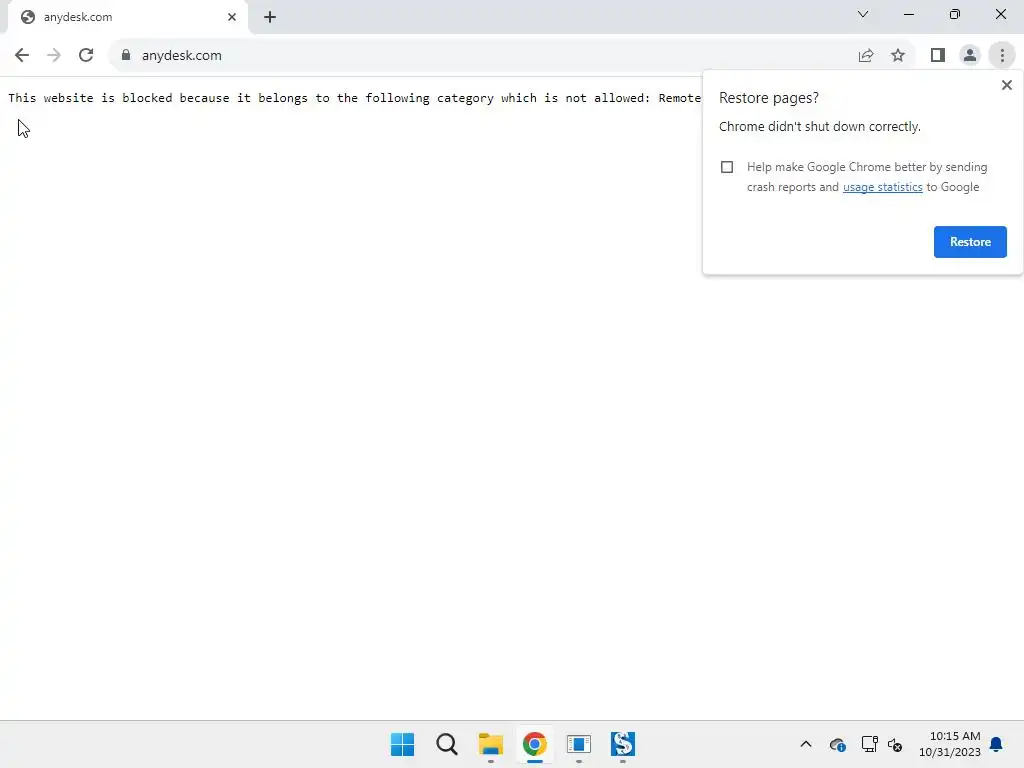Open File Explorer from taskbar
1024x768 pixels.
pyautogui.click(x=490, y=744)
